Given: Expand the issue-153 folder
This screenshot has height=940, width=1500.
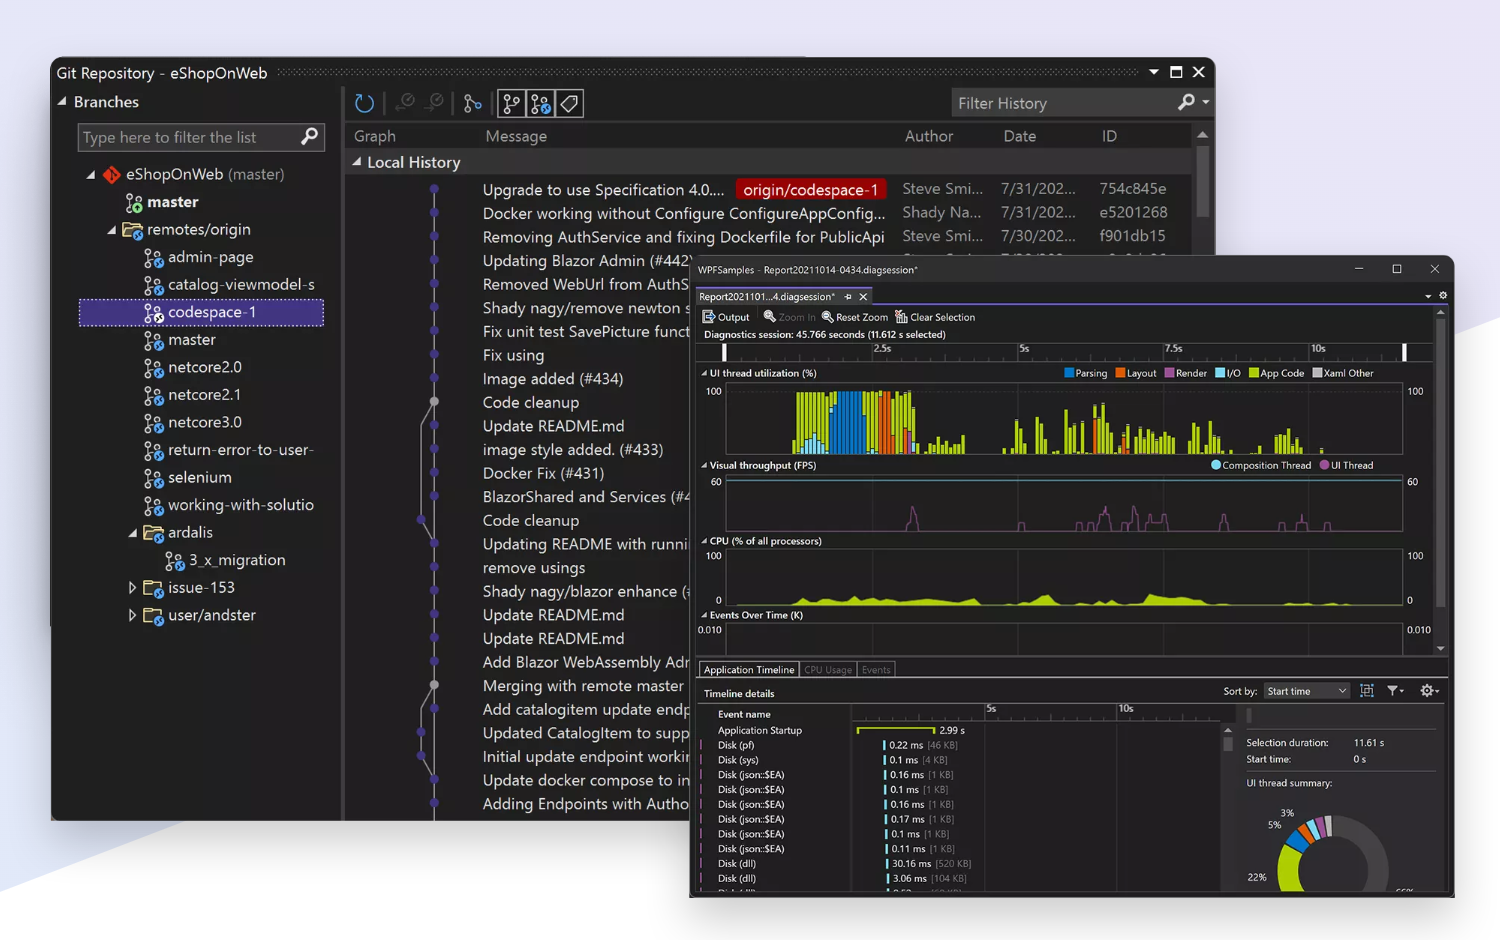Looking at the screenshot, I should (x=132, y=587).
